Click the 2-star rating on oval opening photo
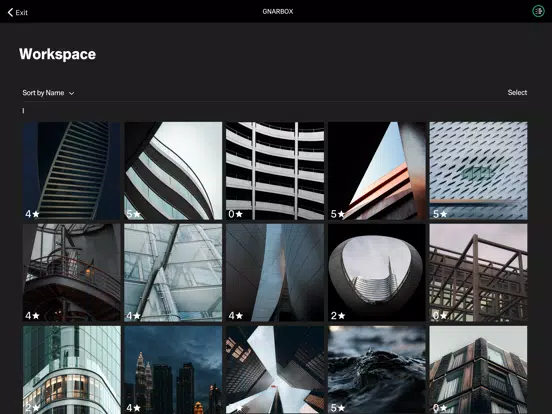 [x=337, y=316]
